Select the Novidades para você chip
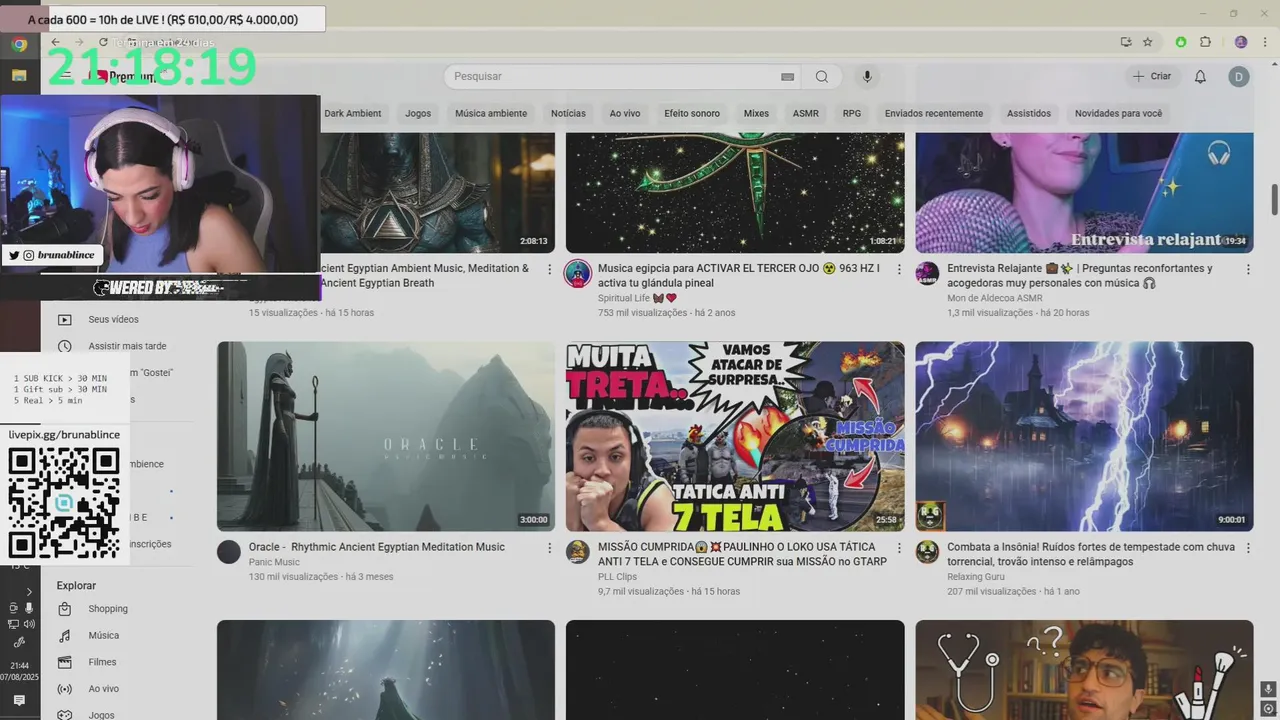Screen dimensions: 1280x720 click(1118, 113)
